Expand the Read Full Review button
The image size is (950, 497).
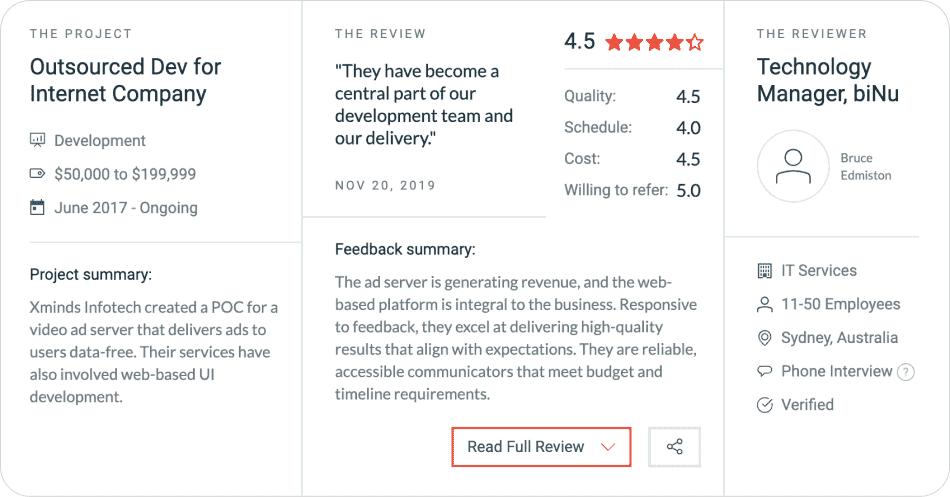(x=541, y=447)
